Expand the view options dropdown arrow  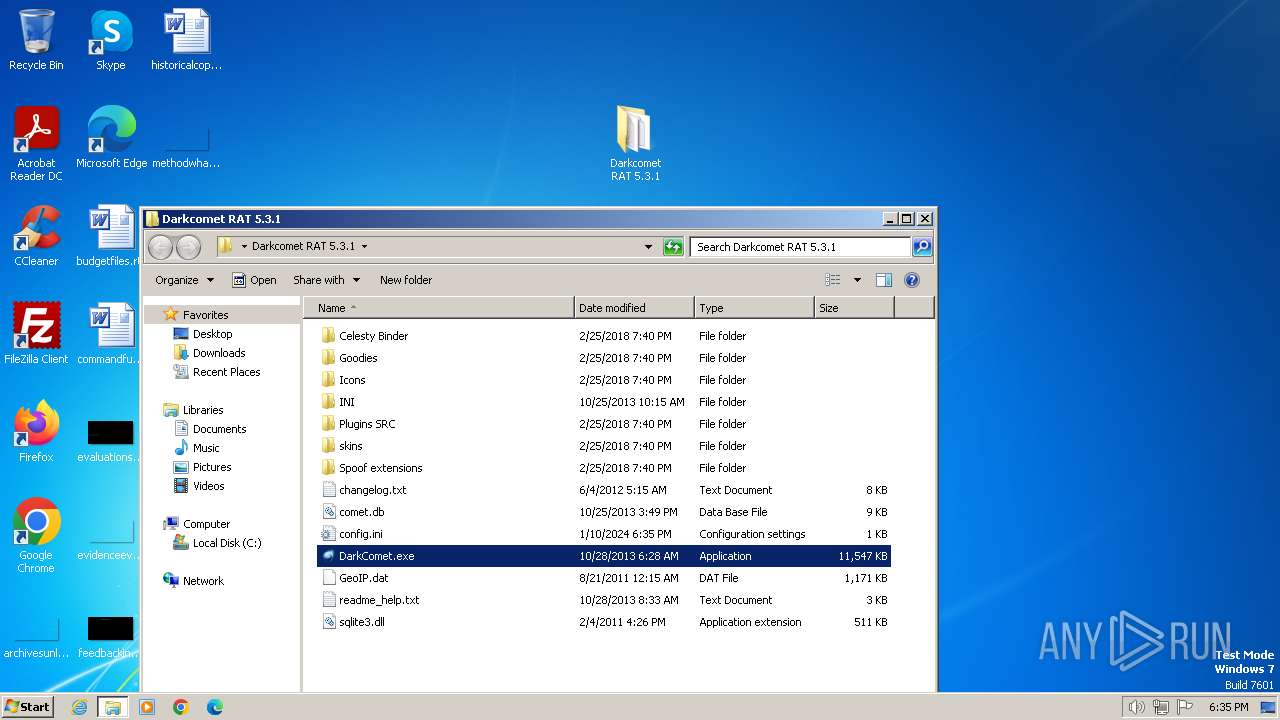[857, 280]
